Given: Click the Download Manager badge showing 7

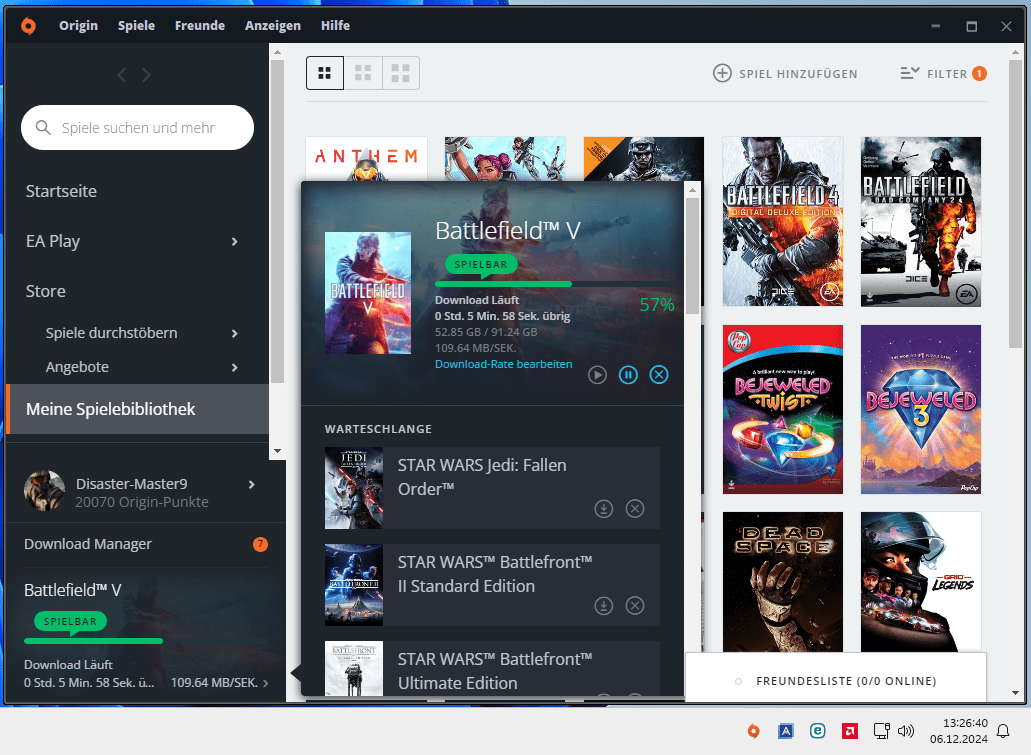Looking at the screenshot, I should pos(260,544).
